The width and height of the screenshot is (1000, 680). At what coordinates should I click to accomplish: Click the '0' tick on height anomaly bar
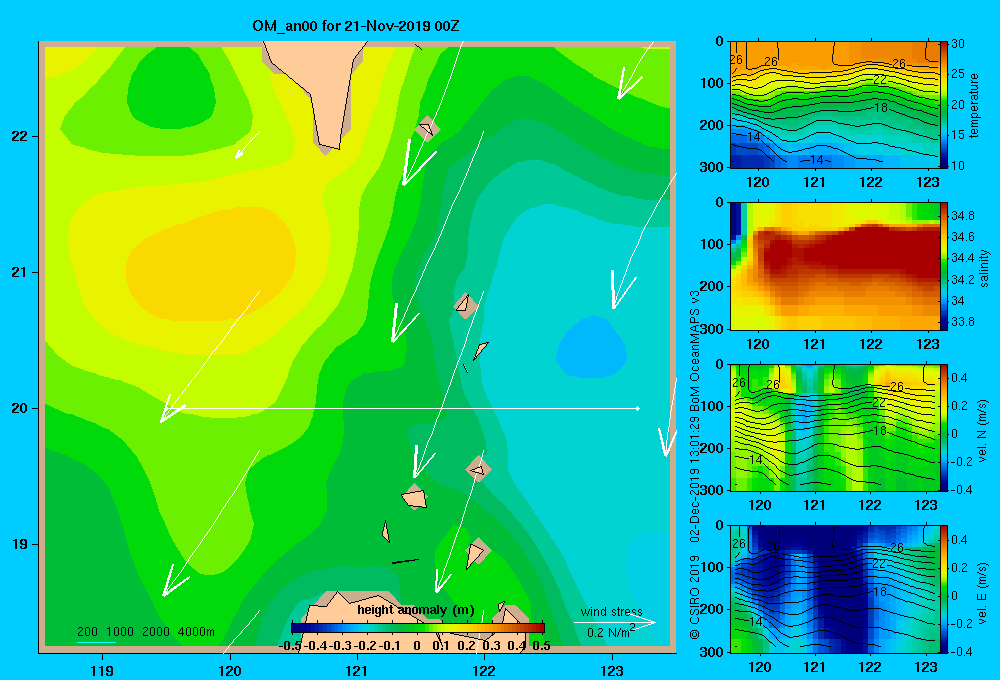417,646
